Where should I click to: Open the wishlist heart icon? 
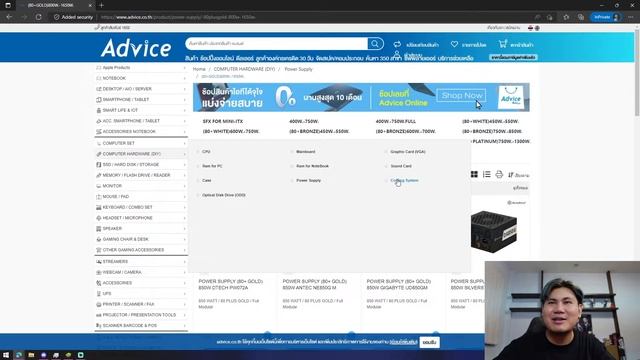click(x=454, y=44)
